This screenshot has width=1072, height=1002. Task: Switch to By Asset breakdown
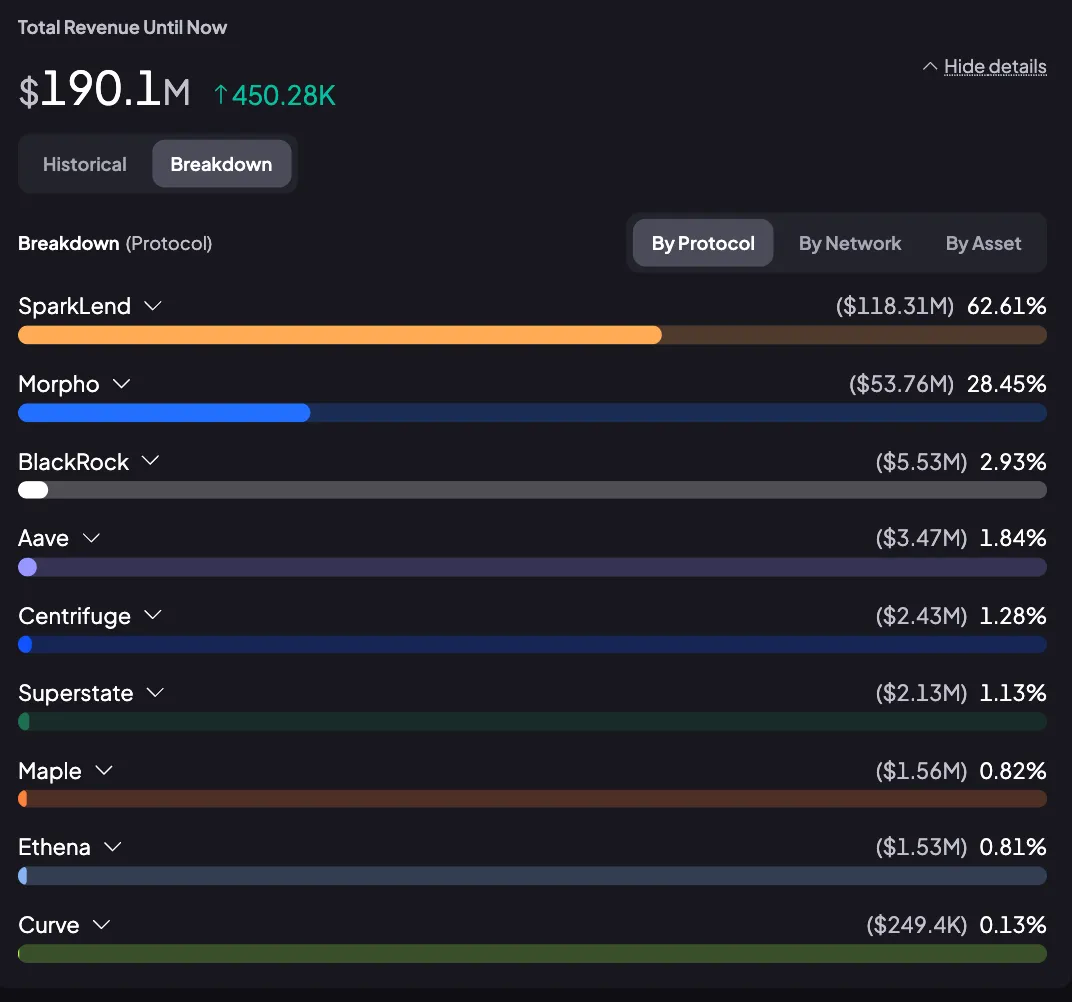point(983,243)
